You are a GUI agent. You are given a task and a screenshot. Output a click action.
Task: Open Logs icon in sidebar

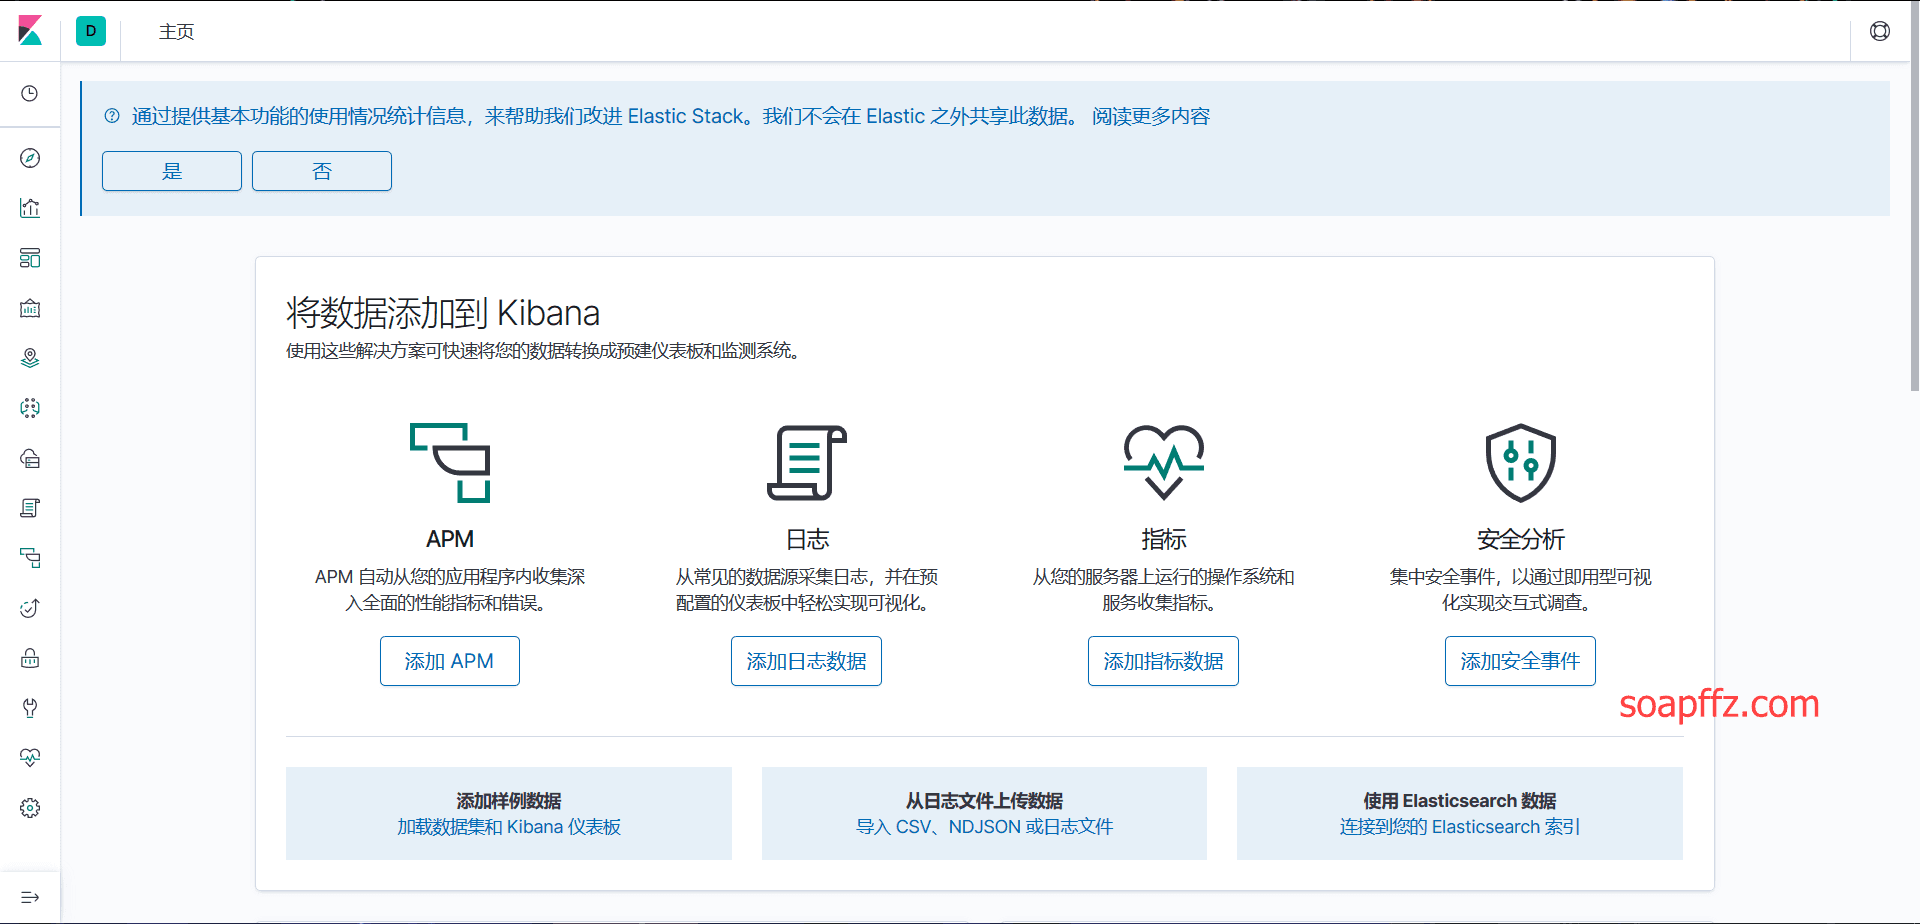[30, 508]
